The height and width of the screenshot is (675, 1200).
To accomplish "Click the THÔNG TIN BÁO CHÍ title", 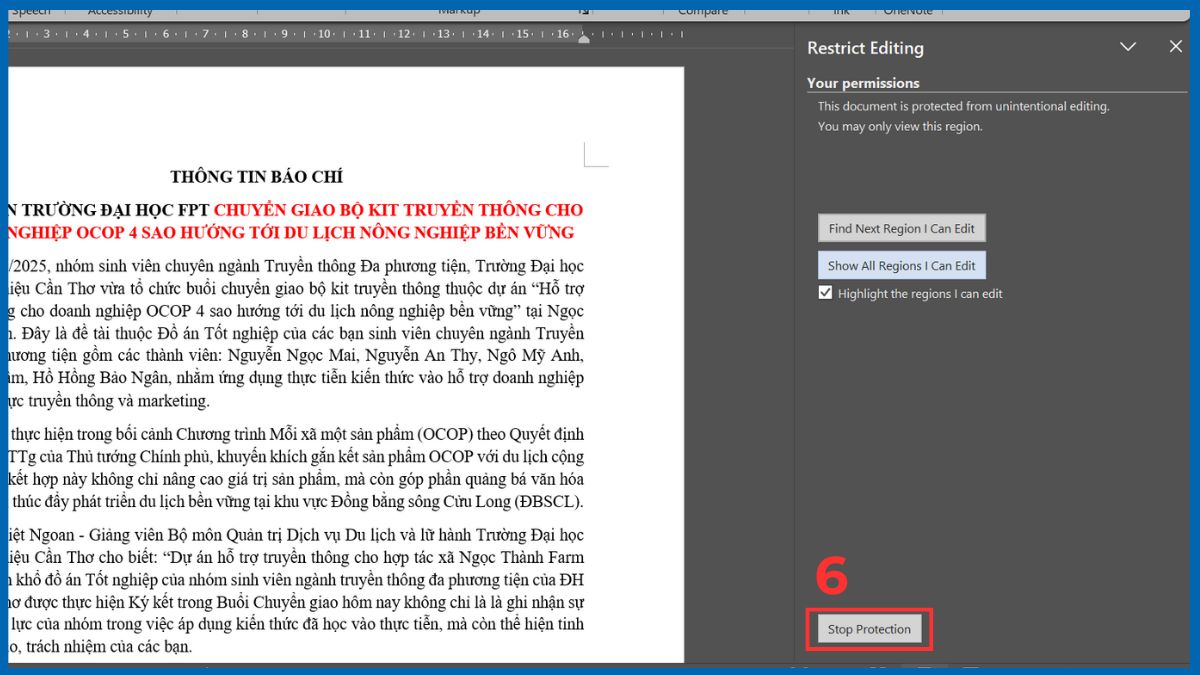I will (x=257, y=176).
